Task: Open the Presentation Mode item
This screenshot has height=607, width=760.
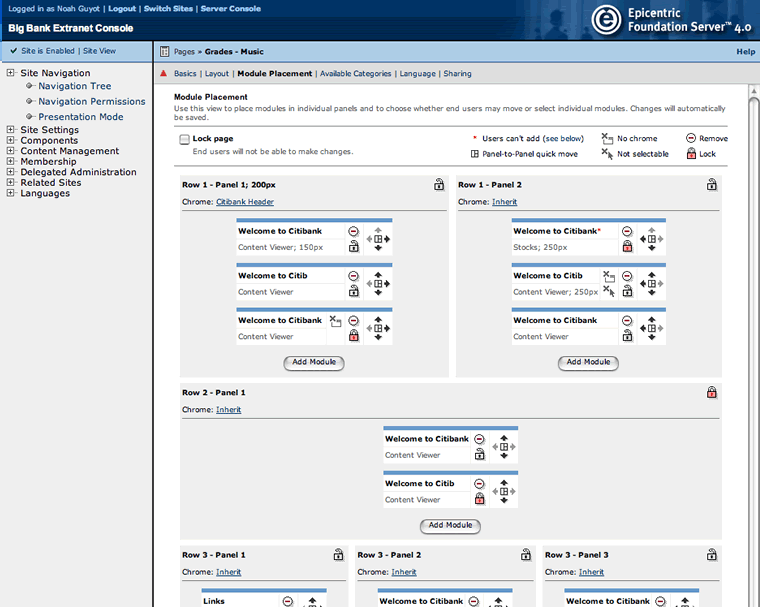Action: [x=80, y=117]
